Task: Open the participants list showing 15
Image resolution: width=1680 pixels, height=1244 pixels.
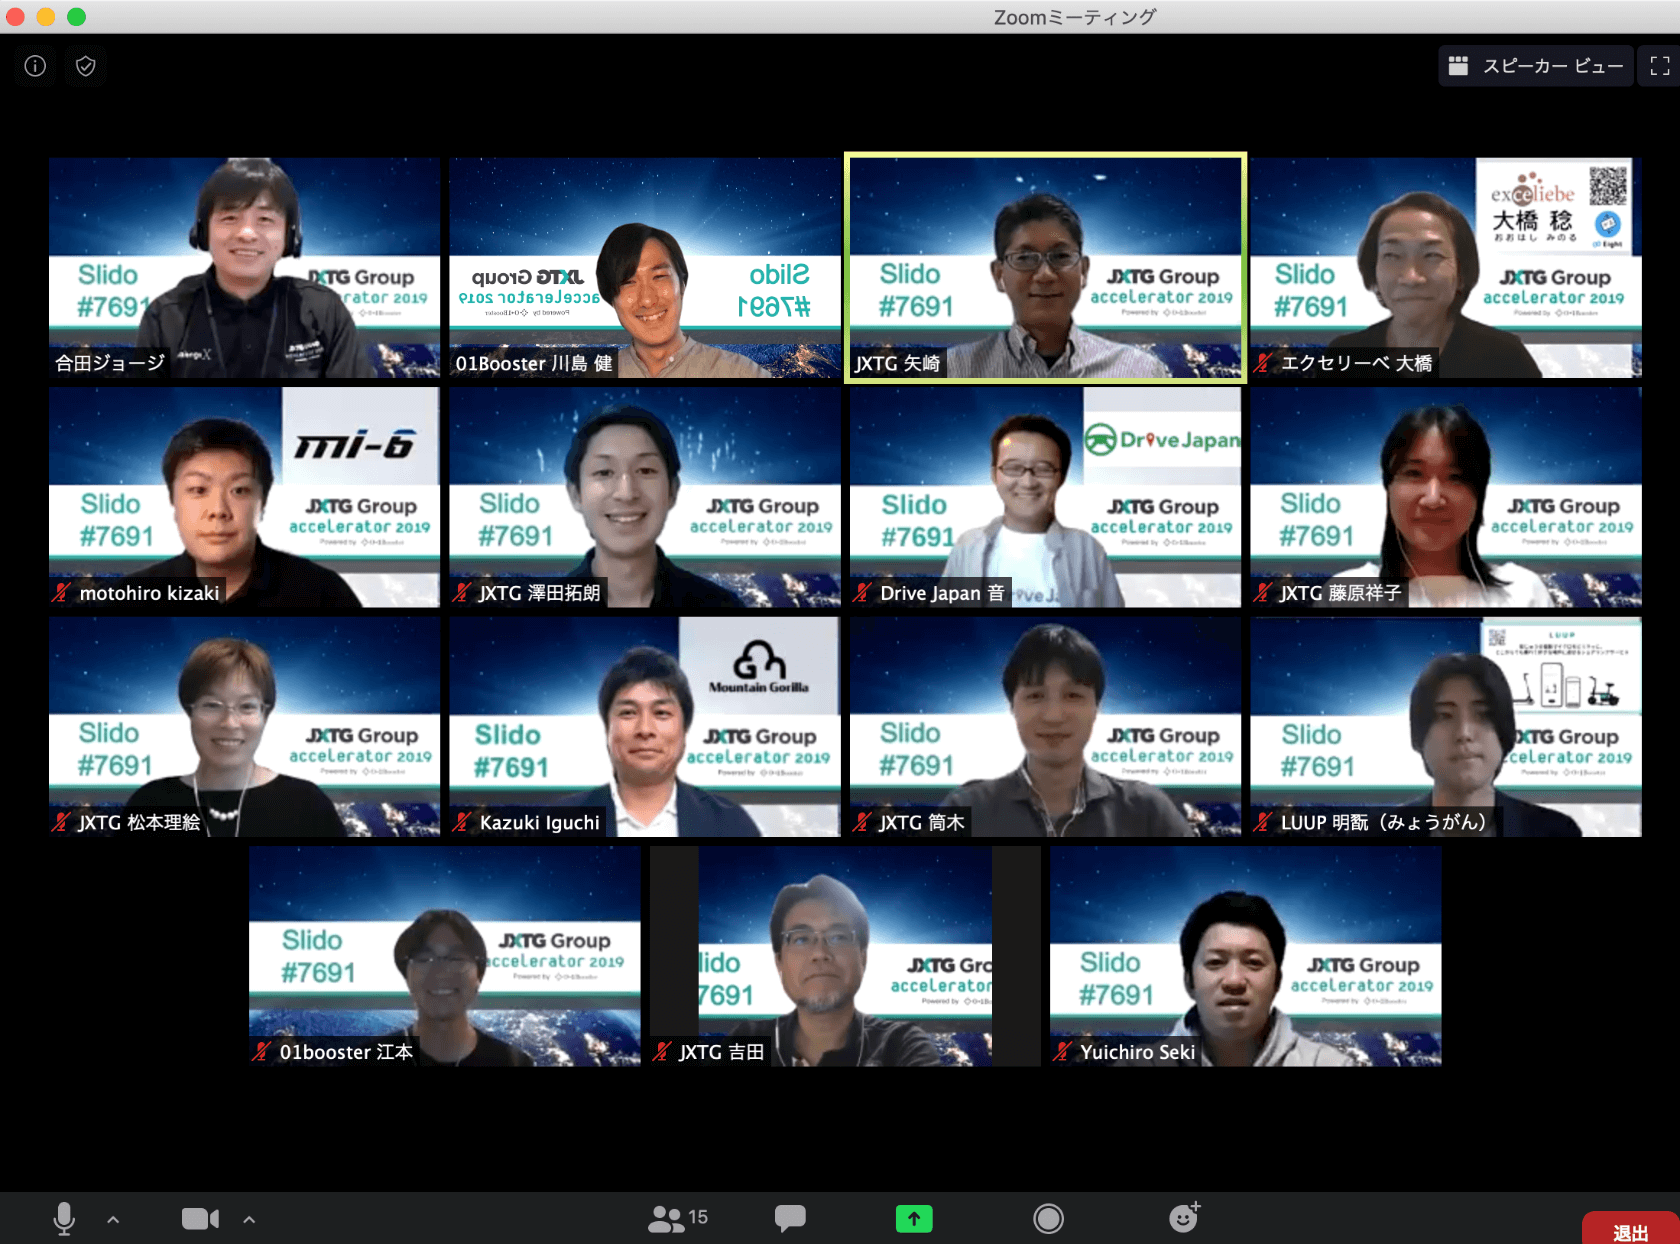Action: pos(678,1218)
